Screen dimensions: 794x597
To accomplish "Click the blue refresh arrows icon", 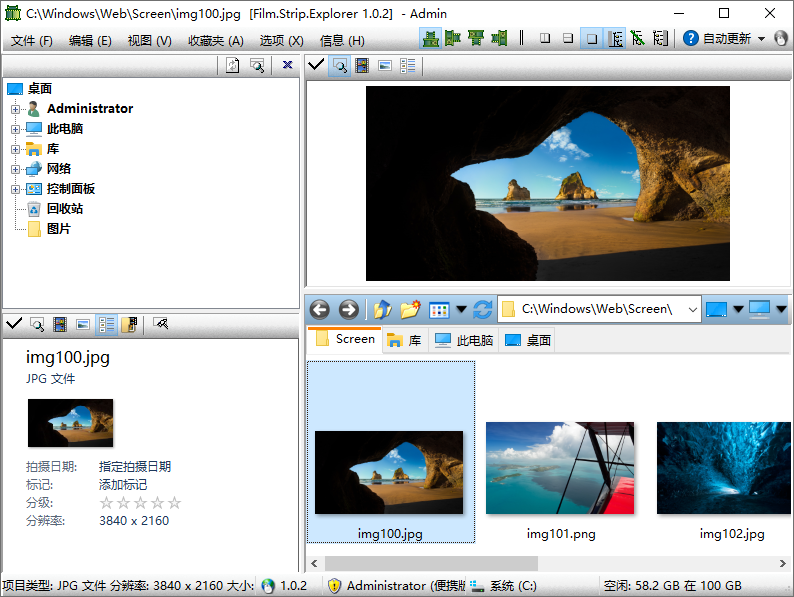I will tap(483, 309).
